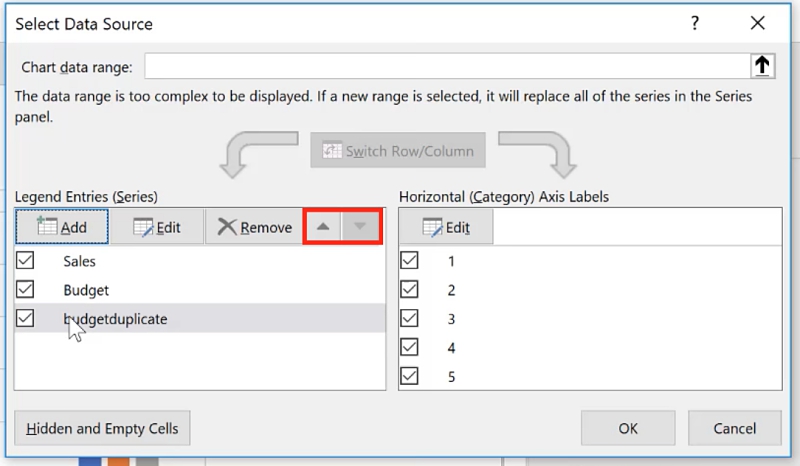The height and width of the screenshot is (466, 800).
Task: Select the Sales series entry
Action: coord(79,261)
